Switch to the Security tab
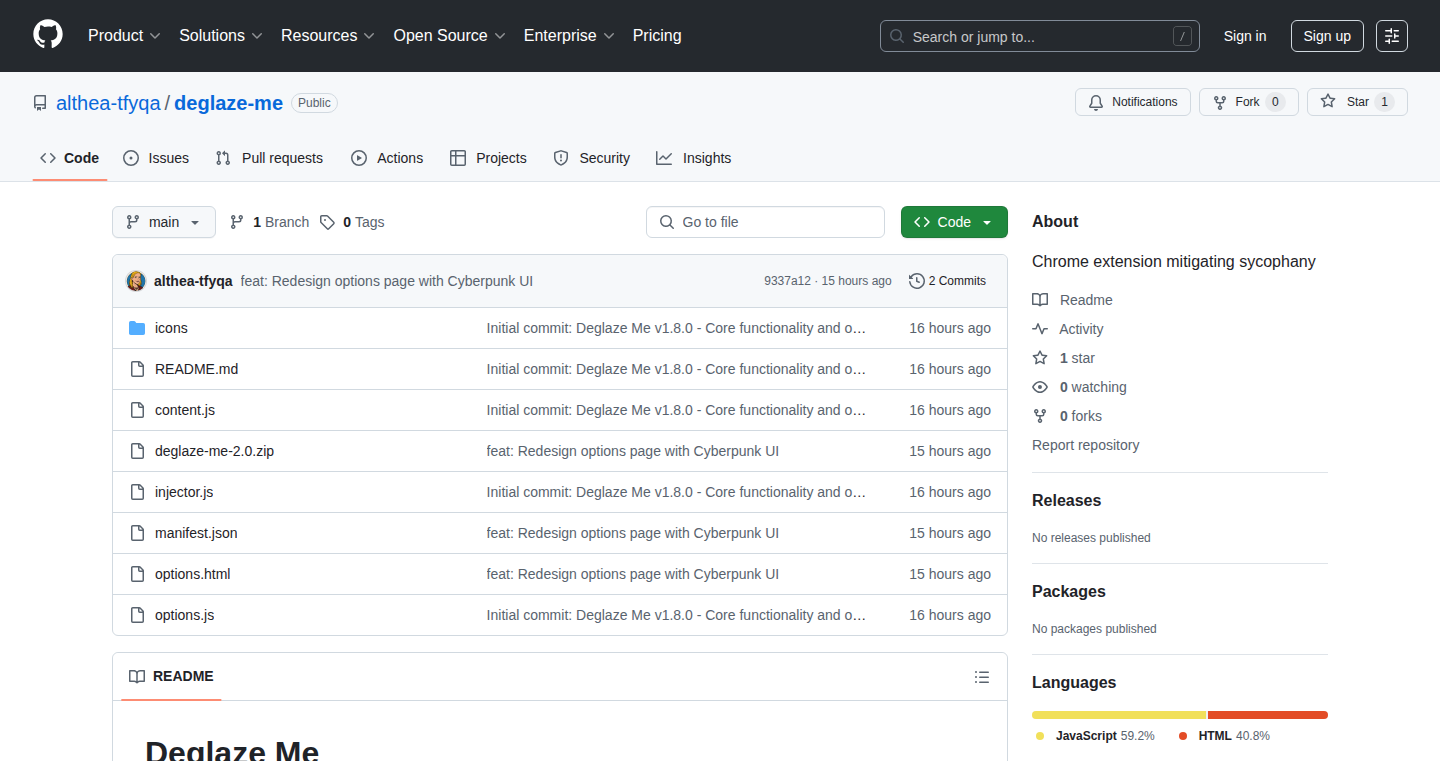This screenshot has height=761, width=1440. [x=592, y=158]
